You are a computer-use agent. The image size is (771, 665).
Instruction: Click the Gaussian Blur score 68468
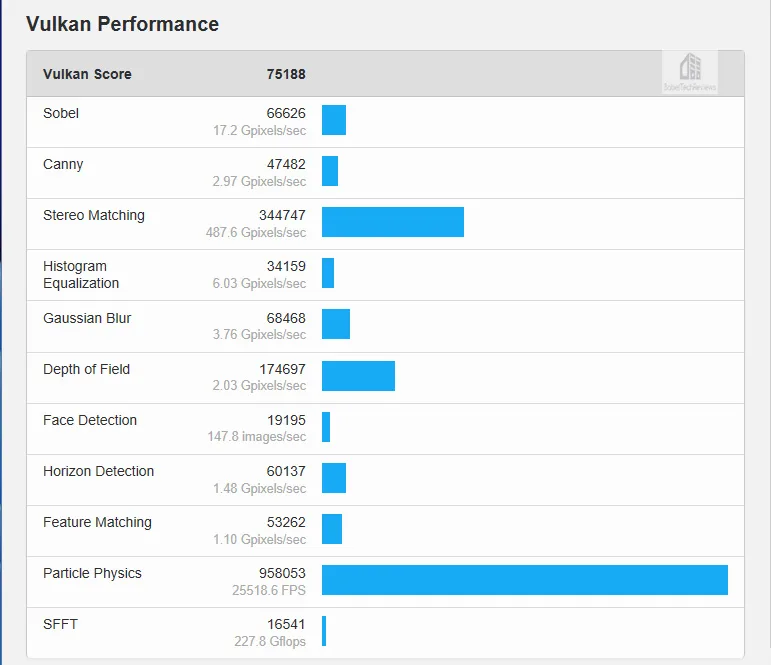[x=286, y=318]
